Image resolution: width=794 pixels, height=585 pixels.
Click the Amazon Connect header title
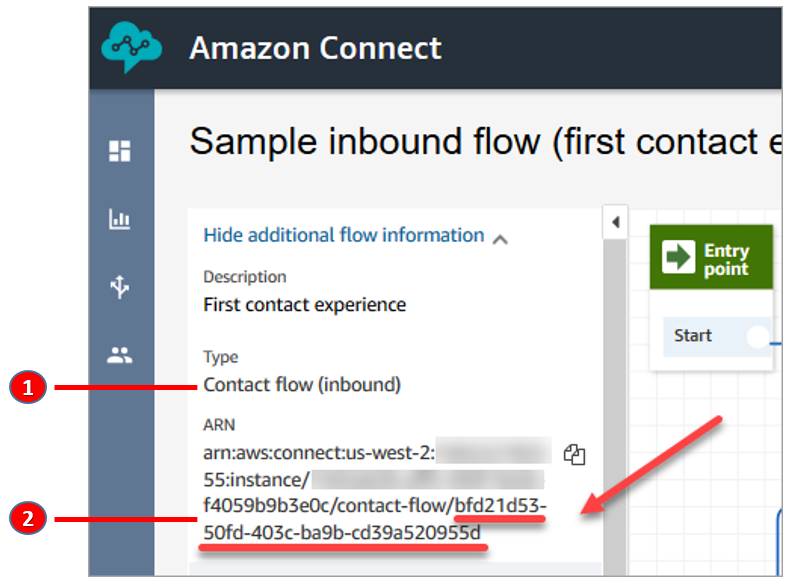click(x=315, y=48)
